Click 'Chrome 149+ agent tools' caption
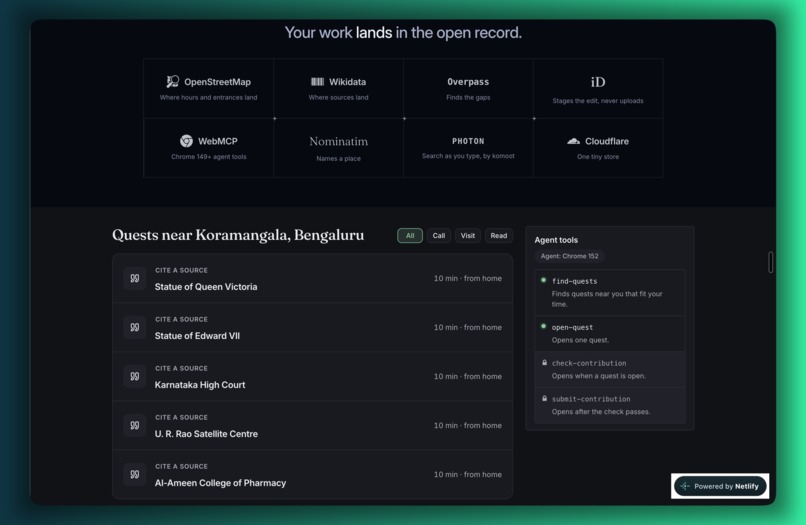The width and height of the screenshot is (806, 525). [208, 157]
